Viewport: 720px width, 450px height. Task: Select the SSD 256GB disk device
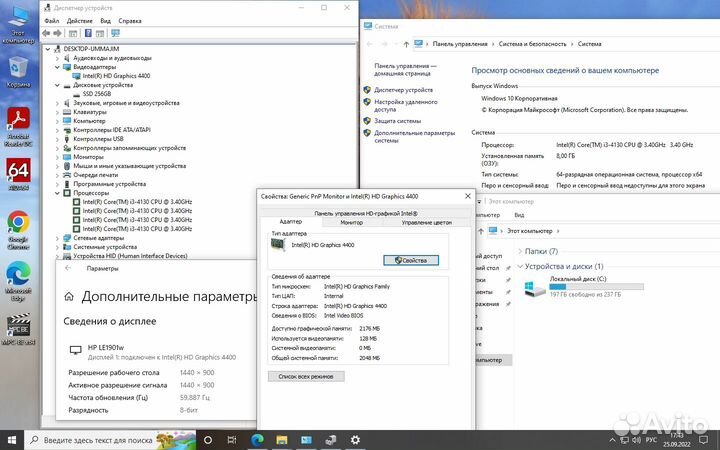97,94
